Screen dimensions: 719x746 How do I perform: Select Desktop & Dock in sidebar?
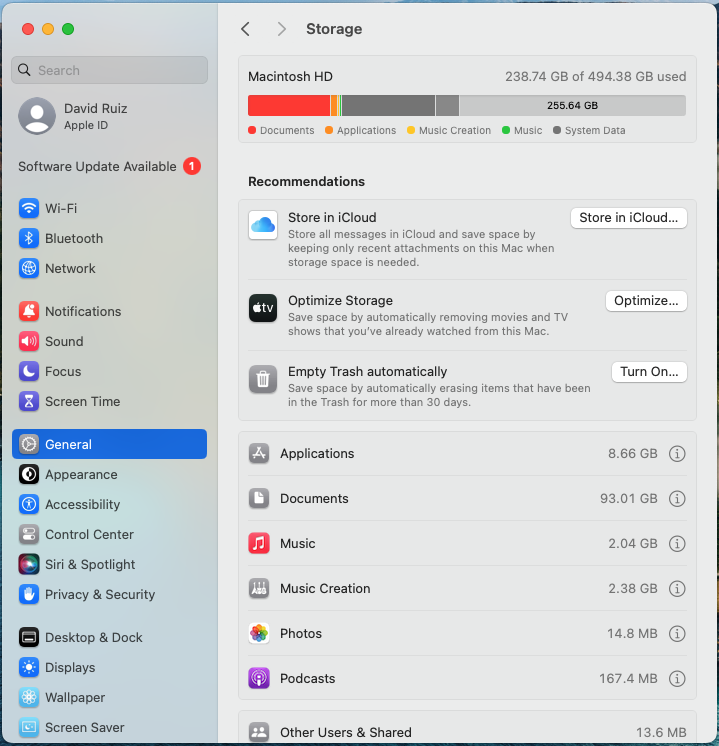coord(93,638)
